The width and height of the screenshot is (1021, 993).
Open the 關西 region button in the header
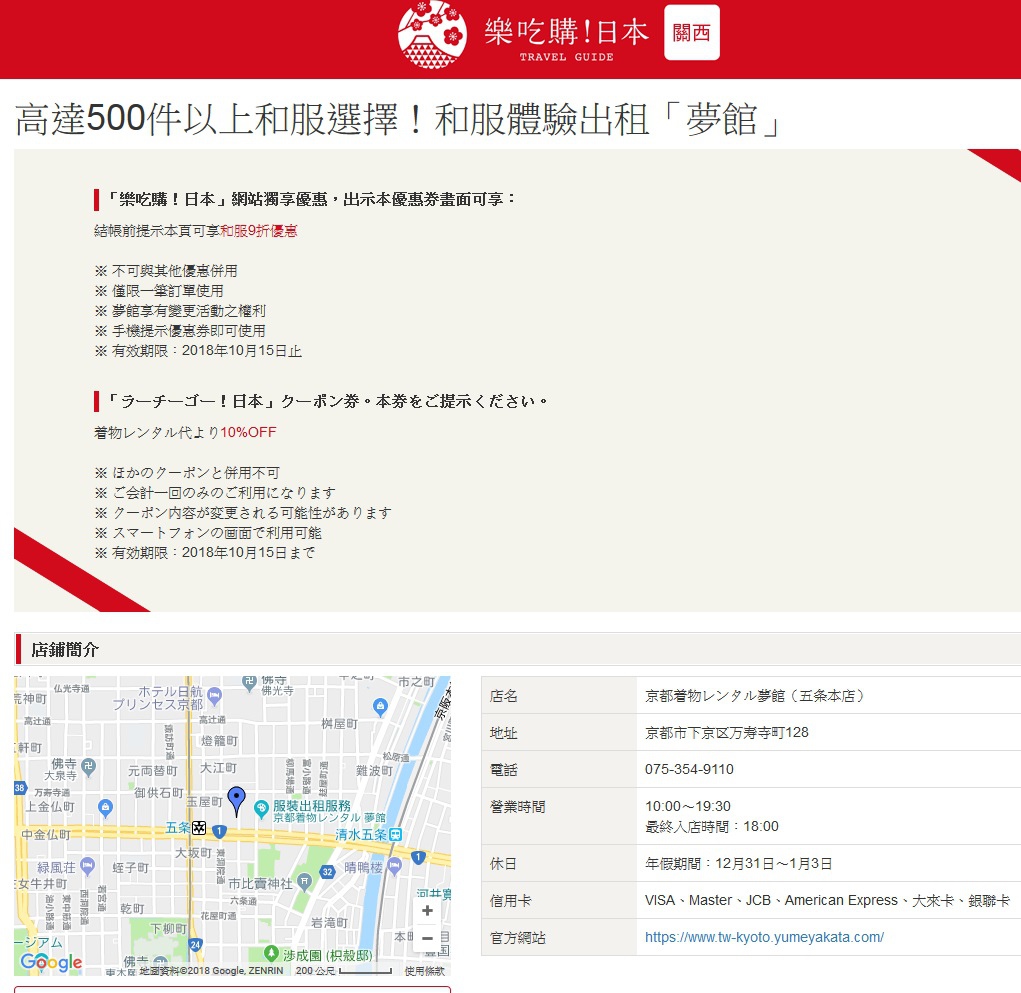[692, 33]
